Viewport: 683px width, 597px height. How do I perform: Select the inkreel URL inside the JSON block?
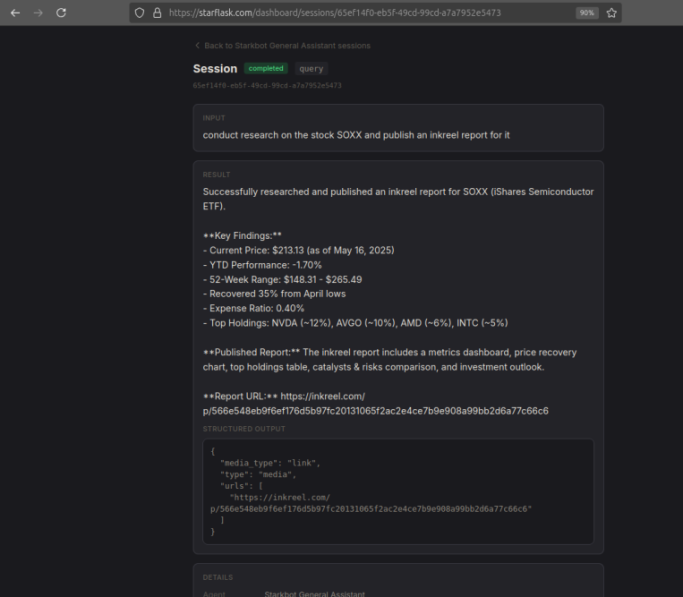(371, 503)
